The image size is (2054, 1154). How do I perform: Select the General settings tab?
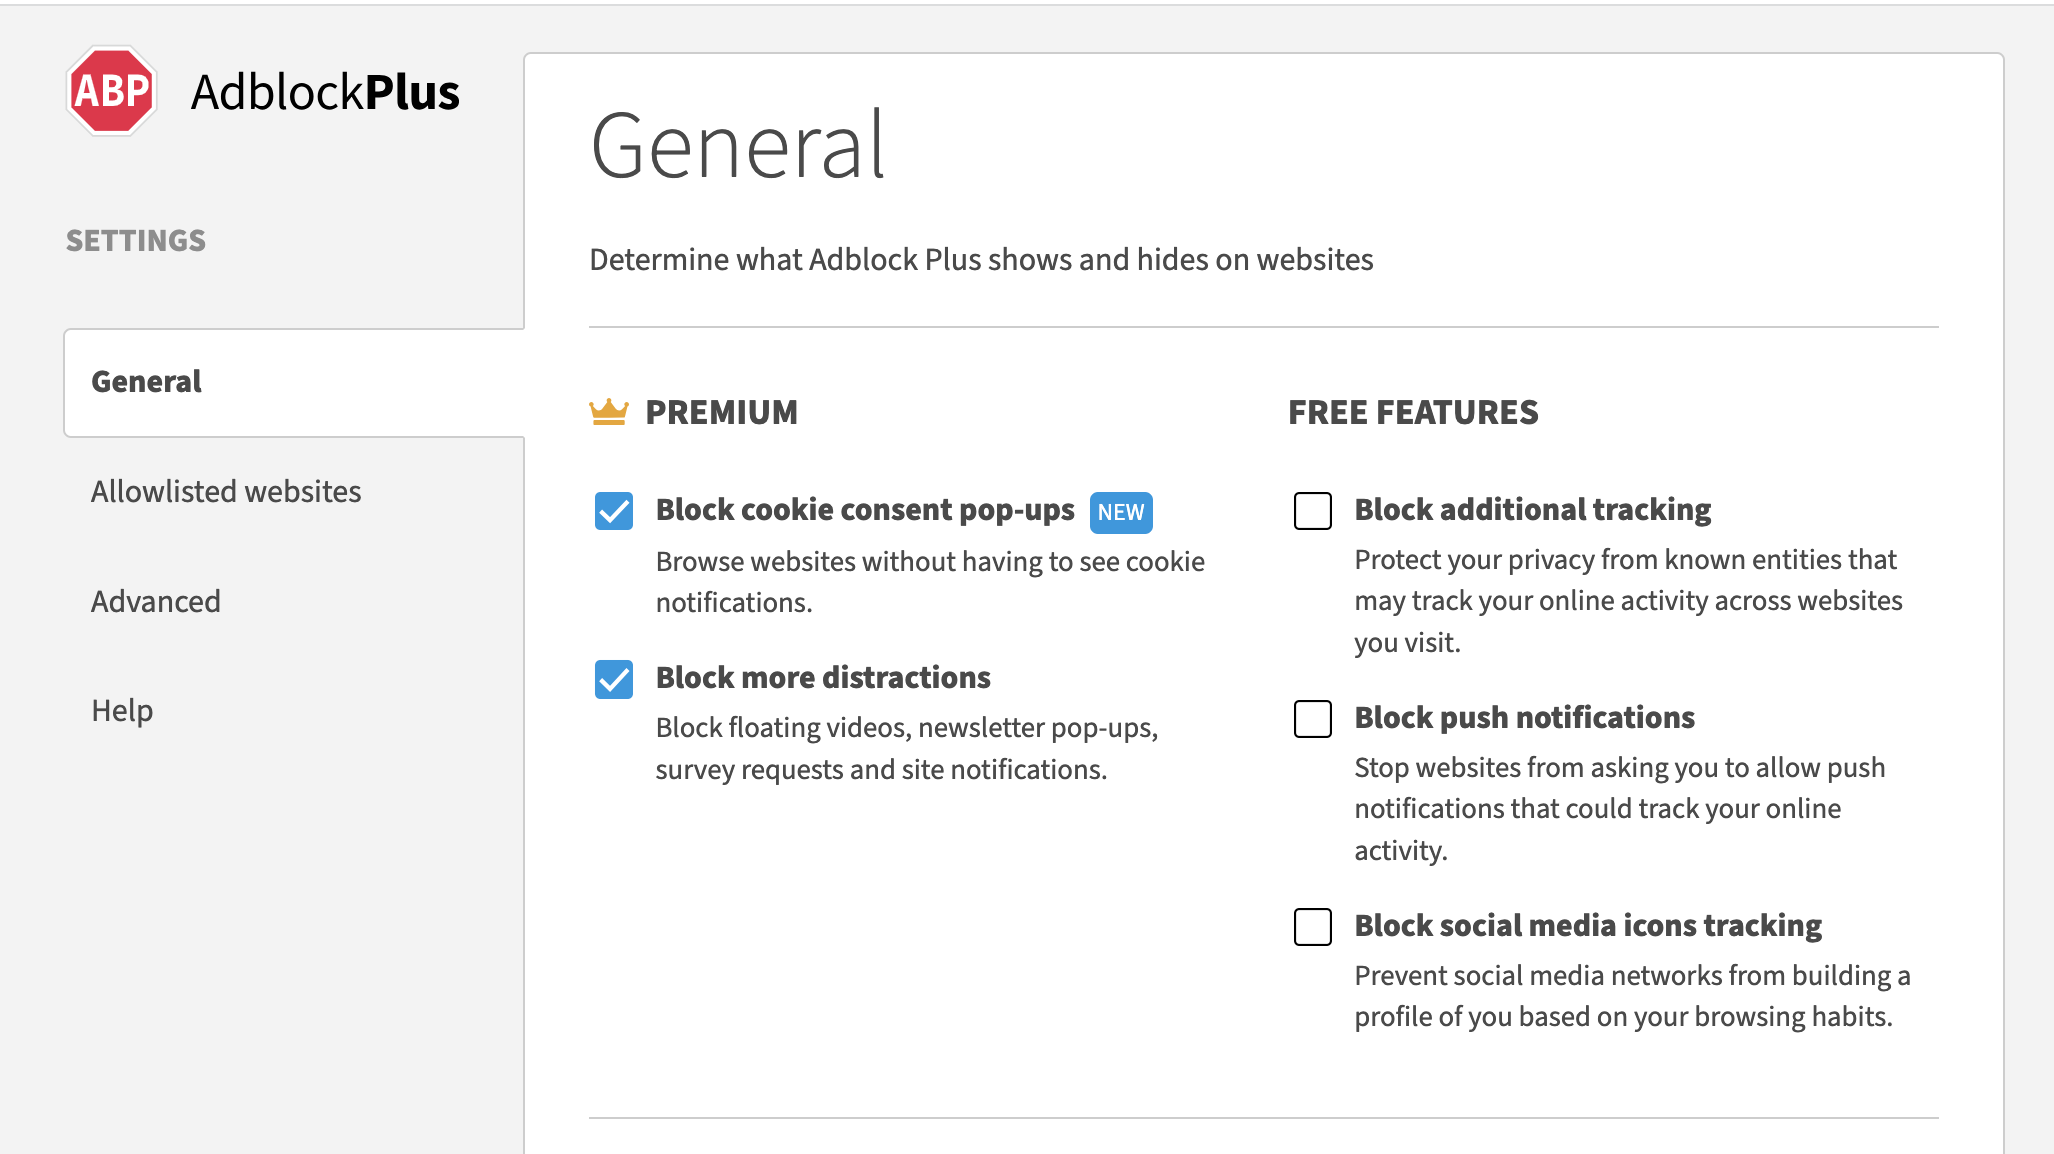pos(147,382)
